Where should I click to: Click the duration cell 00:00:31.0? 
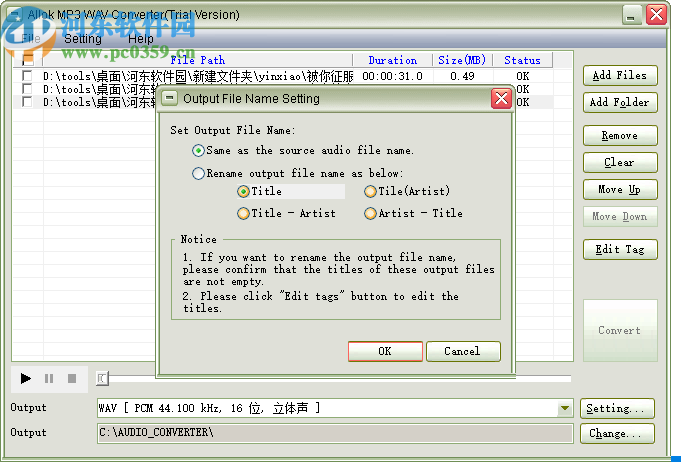(x=392, y=76)
